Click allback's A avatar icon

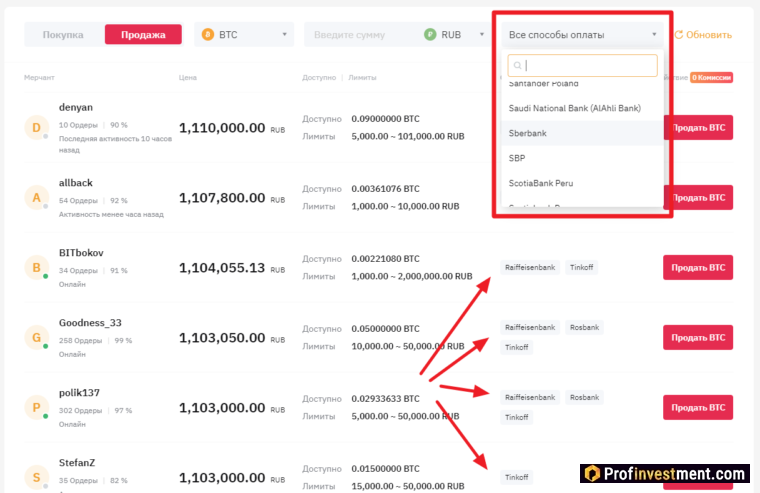[x=36, y=198]
